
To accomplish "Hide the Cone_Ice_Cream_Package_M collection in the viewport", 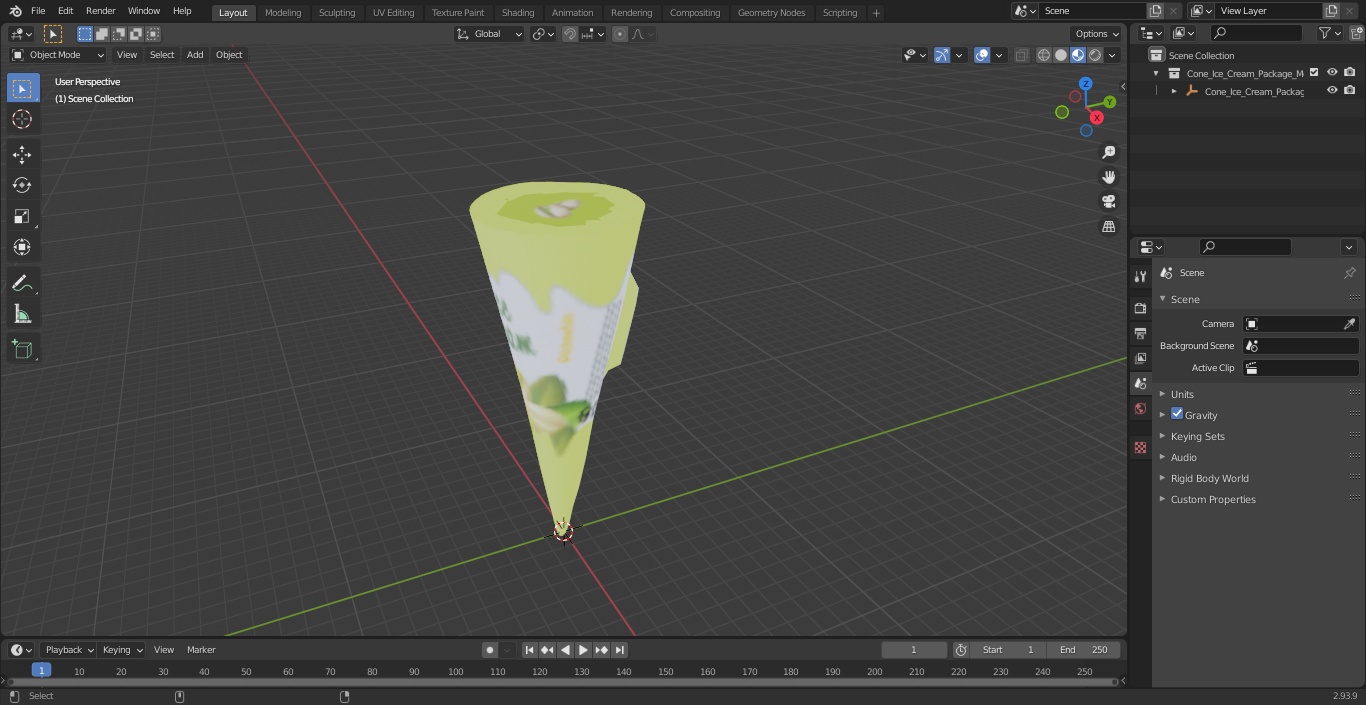I will click(x=1332, y=73).
